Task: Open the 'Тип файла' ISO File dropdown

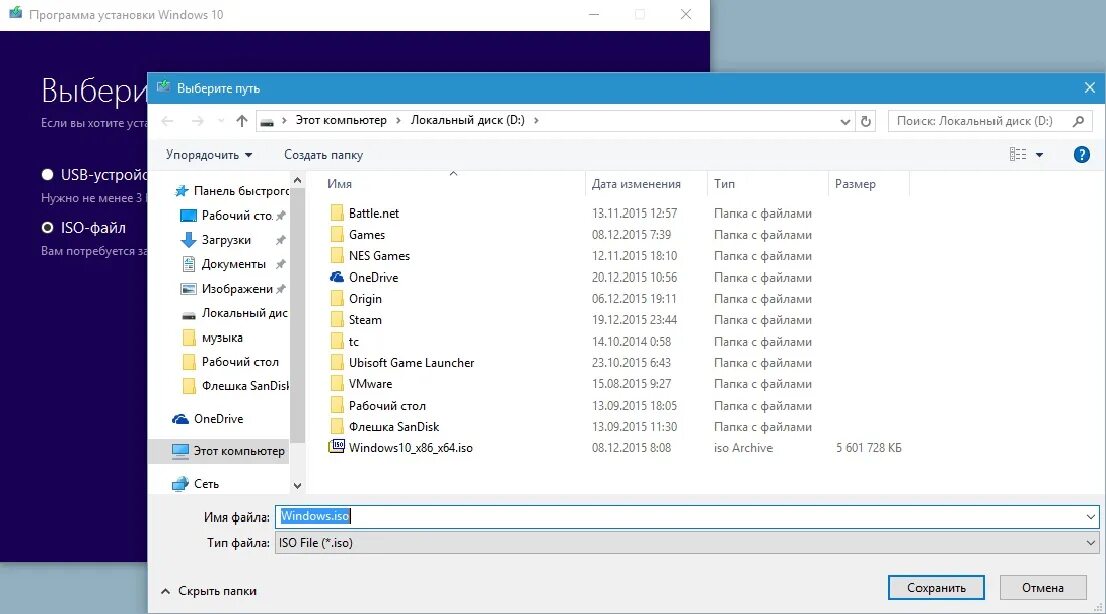Action: (686, 543)
